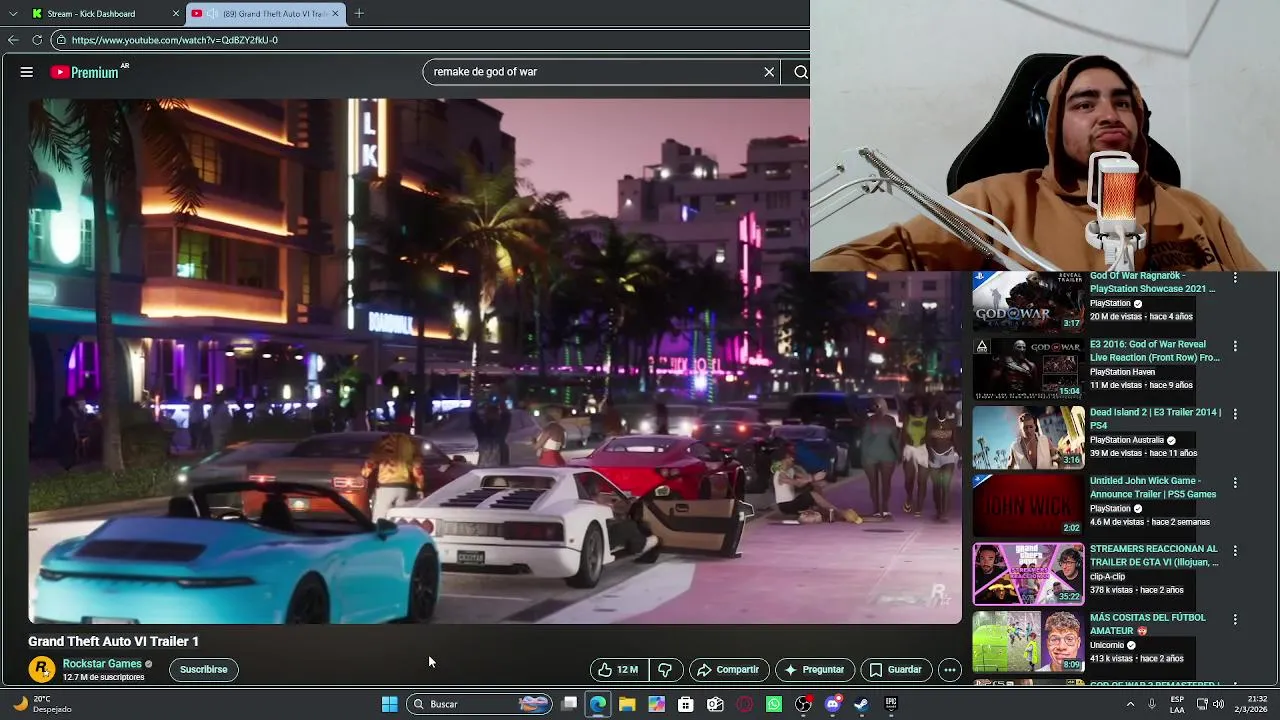Click the Compartir share button
1280x720 pixels.
pyautogui.click(x=728, y=670)
